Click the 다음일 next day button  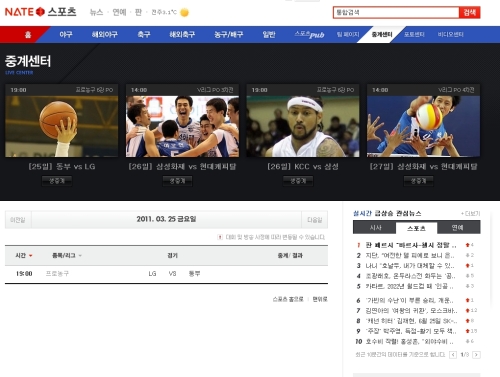(x=314, y=220)
